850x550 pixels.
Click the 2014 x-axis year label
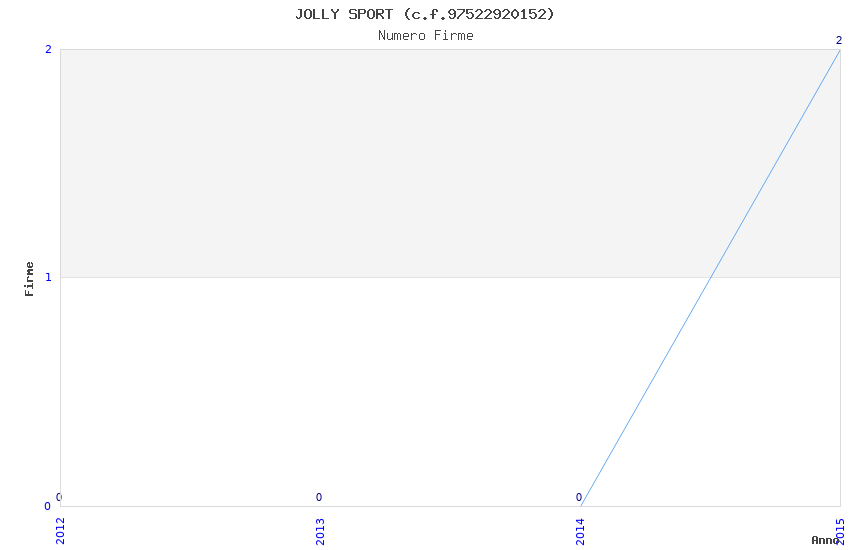click(580, 531)
